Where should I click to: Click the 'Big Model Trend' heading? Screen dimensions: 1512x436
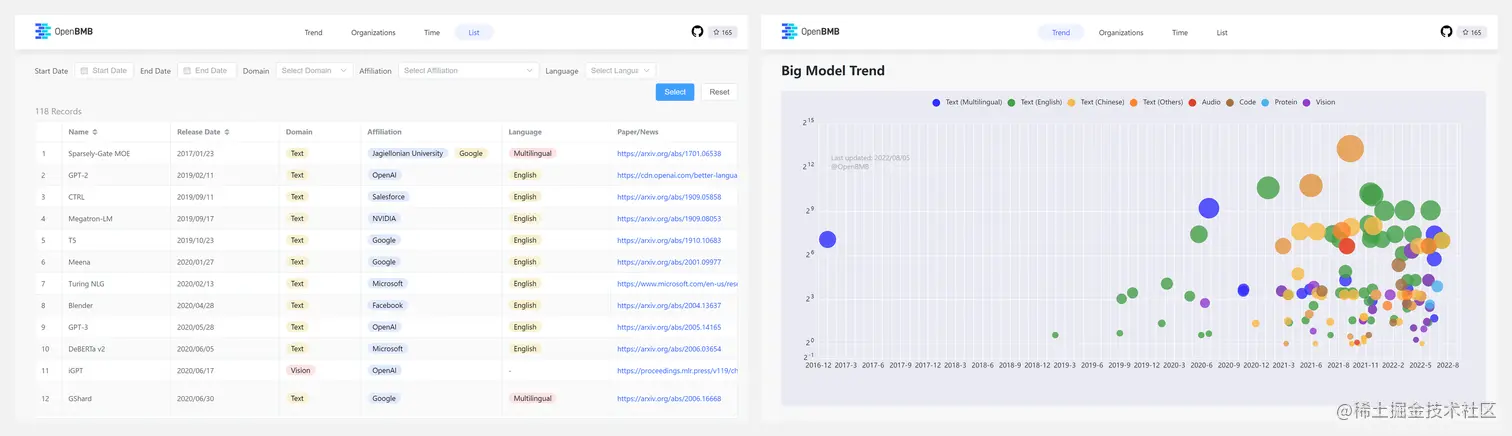coord(833,71)
